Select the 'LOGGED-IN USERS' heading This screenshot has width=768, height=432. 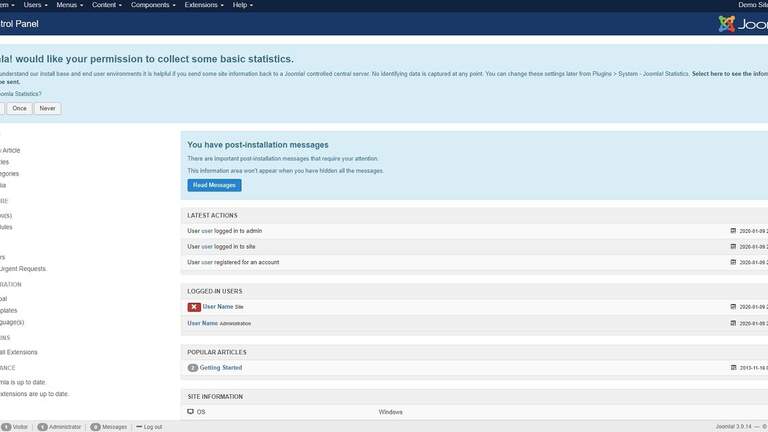tap(215, 291)
